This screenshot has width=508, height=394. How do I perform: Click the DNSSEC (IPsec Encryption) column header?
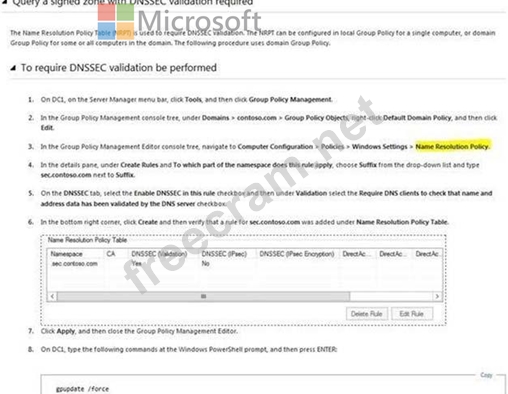click(298, 254)
